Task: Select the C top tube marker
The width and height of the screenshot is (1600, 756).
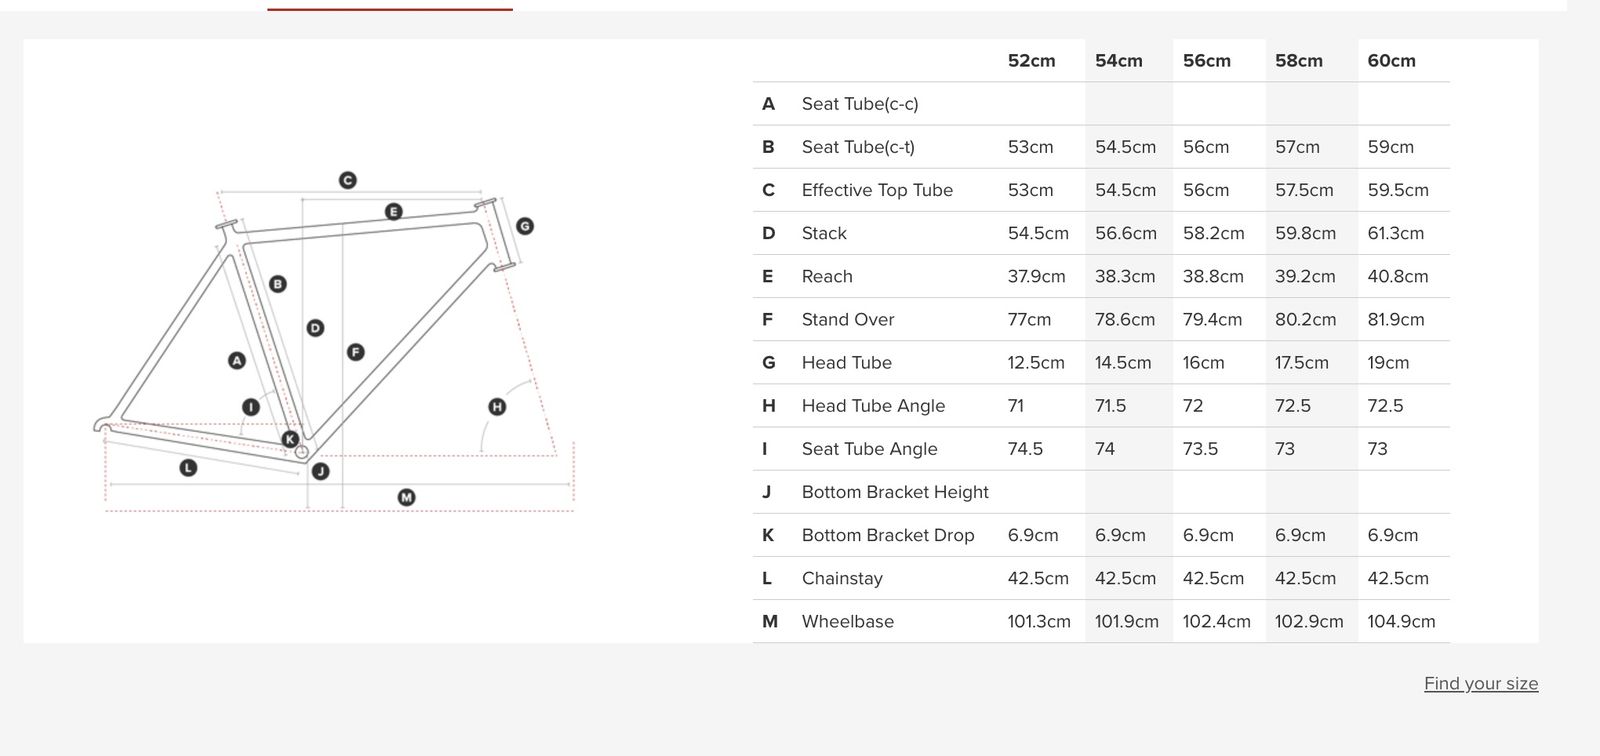Action: tap(347, 181)
